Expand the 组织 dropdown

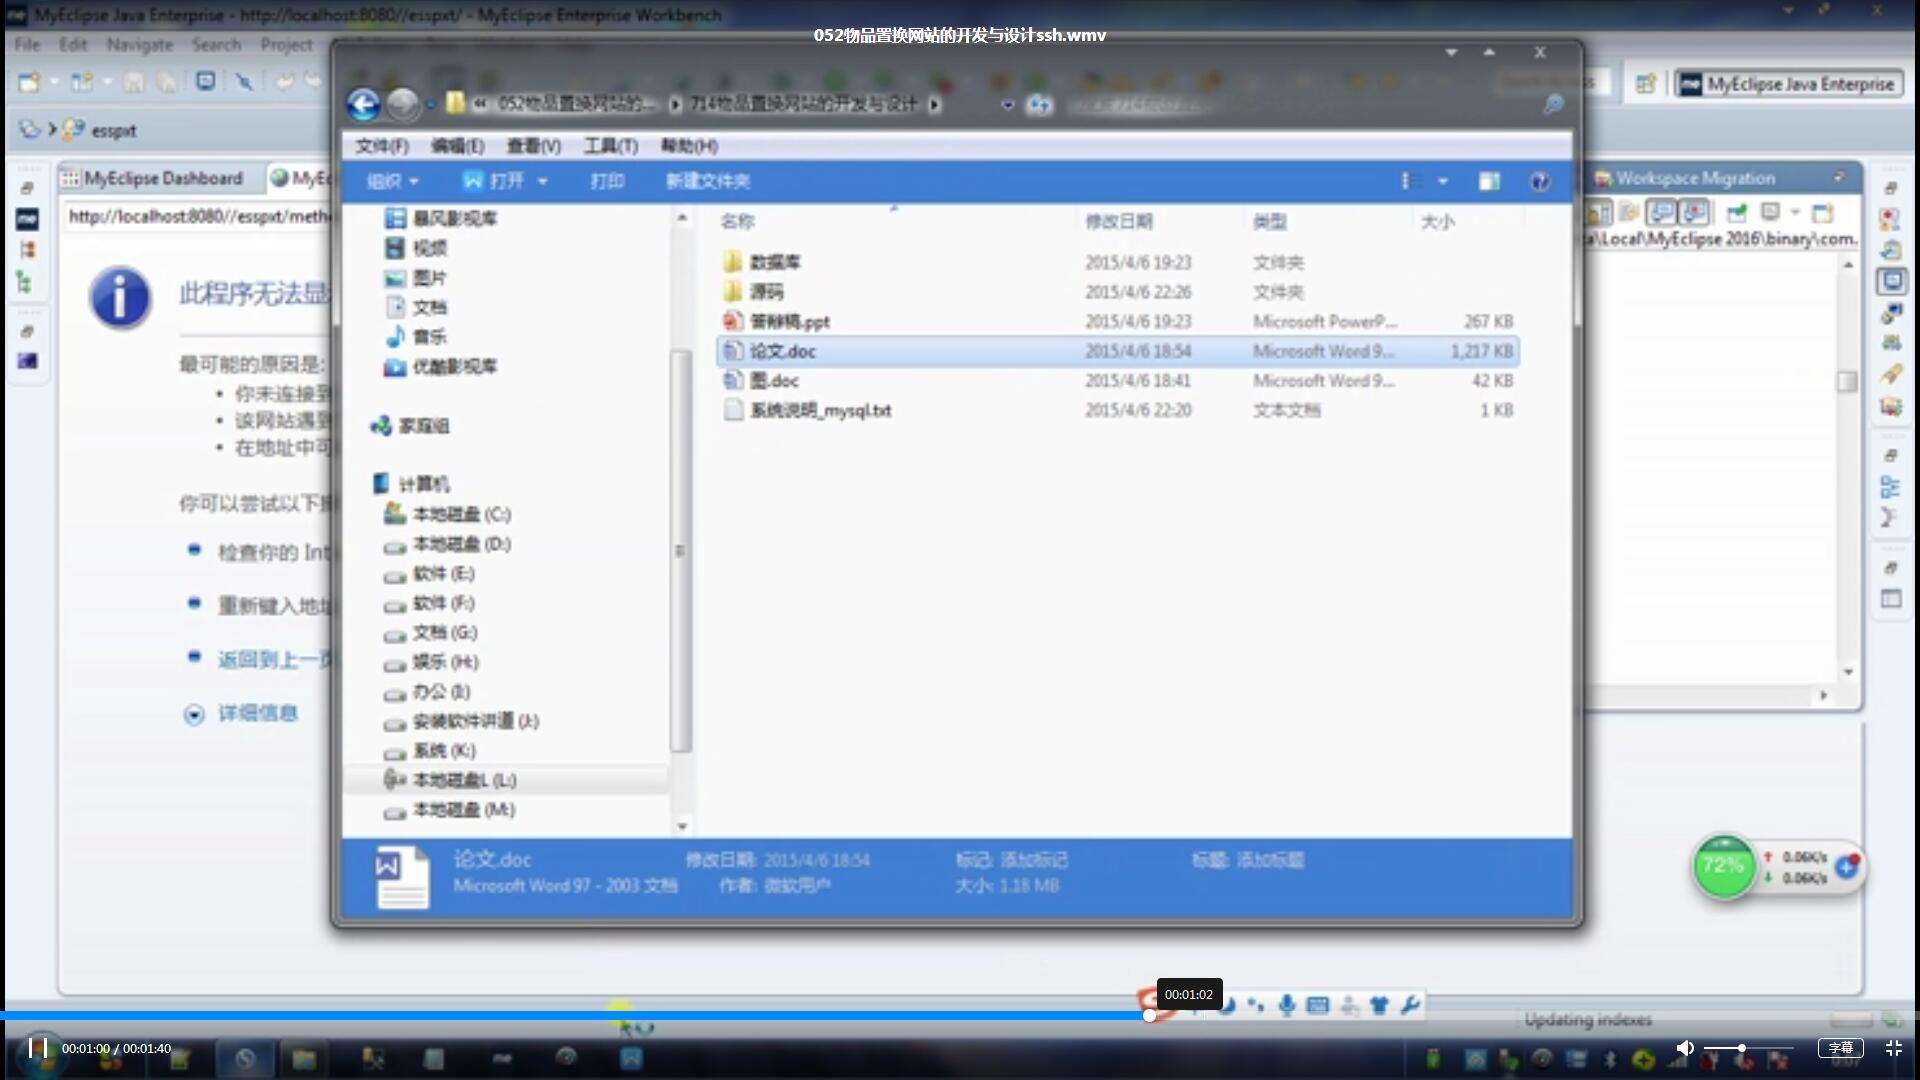pos(393,181)
